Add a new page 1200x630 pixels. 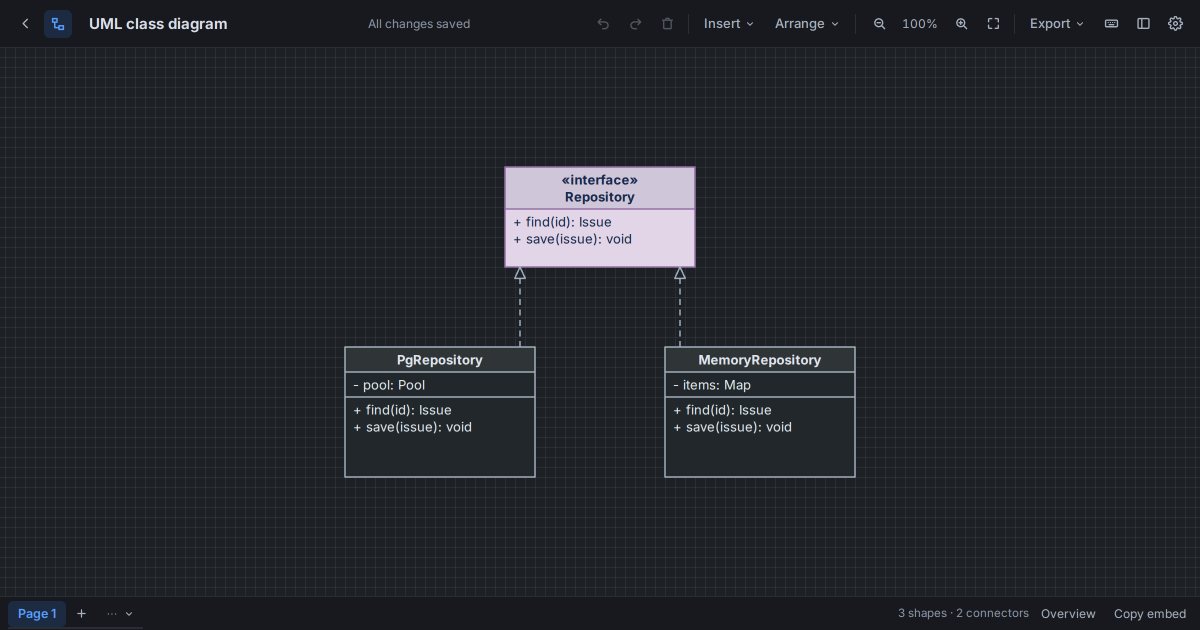(x=82, y=614)
